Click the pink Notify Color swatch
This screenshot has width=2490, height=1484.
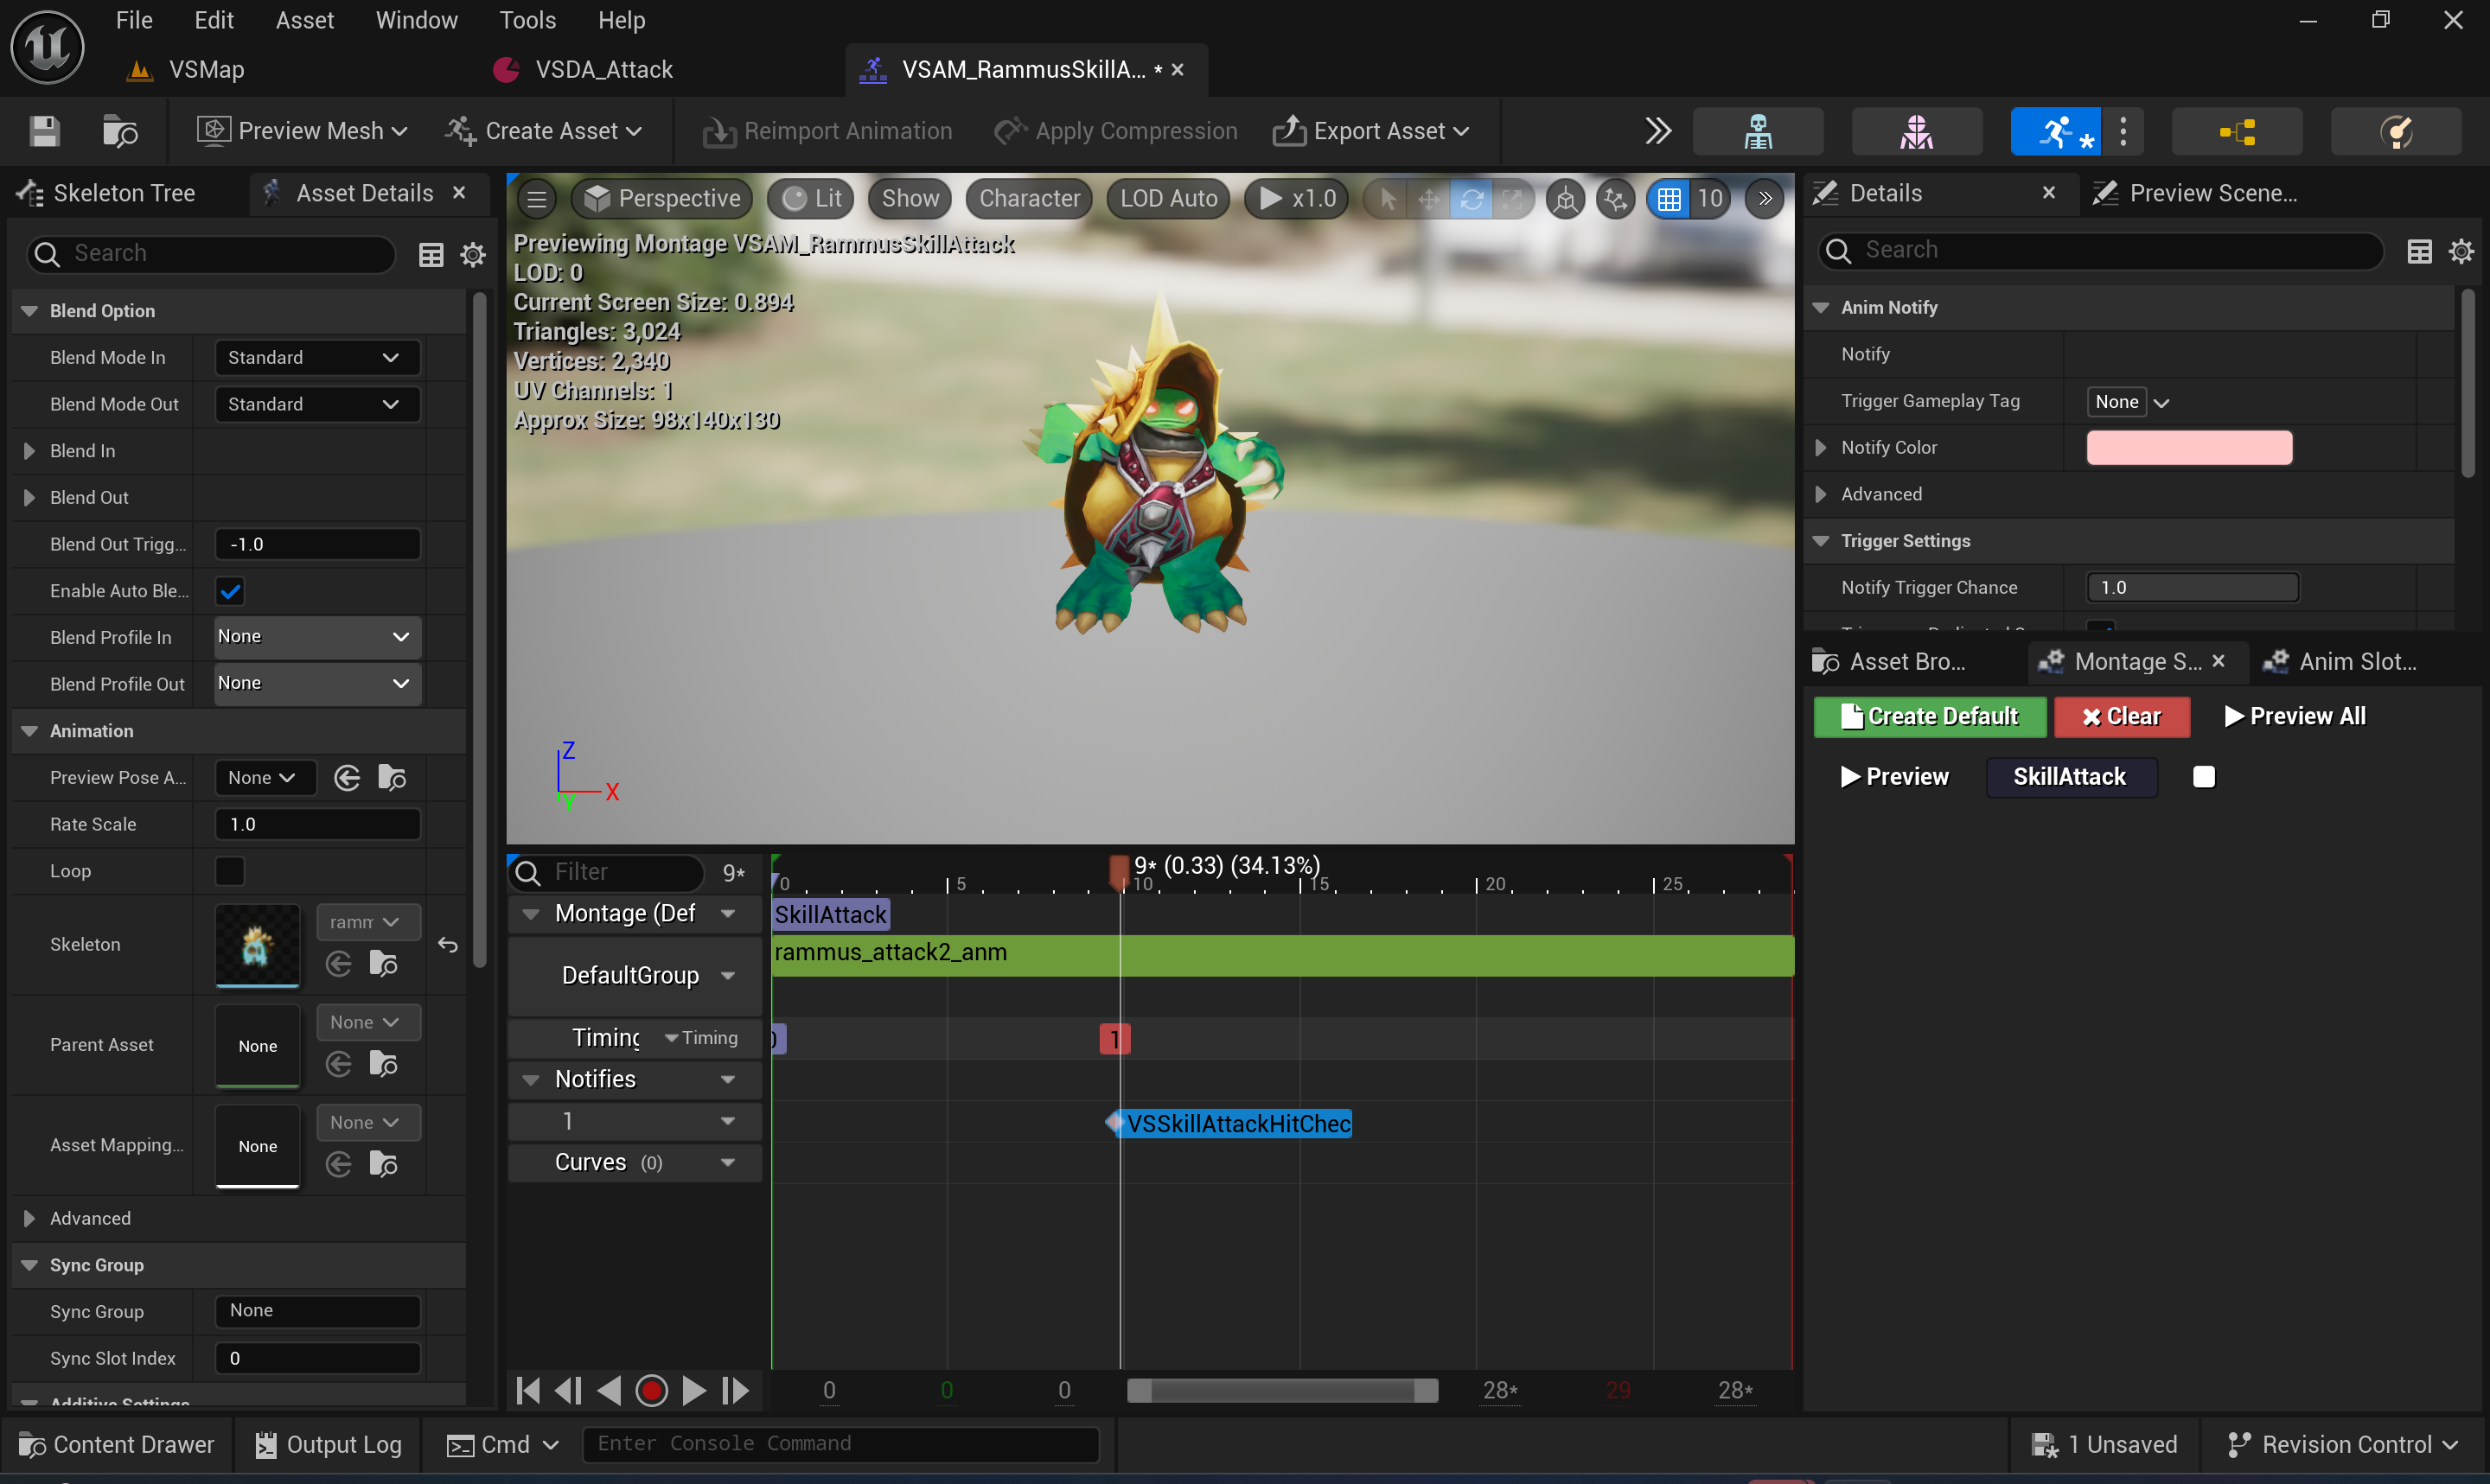[2188, 448]
